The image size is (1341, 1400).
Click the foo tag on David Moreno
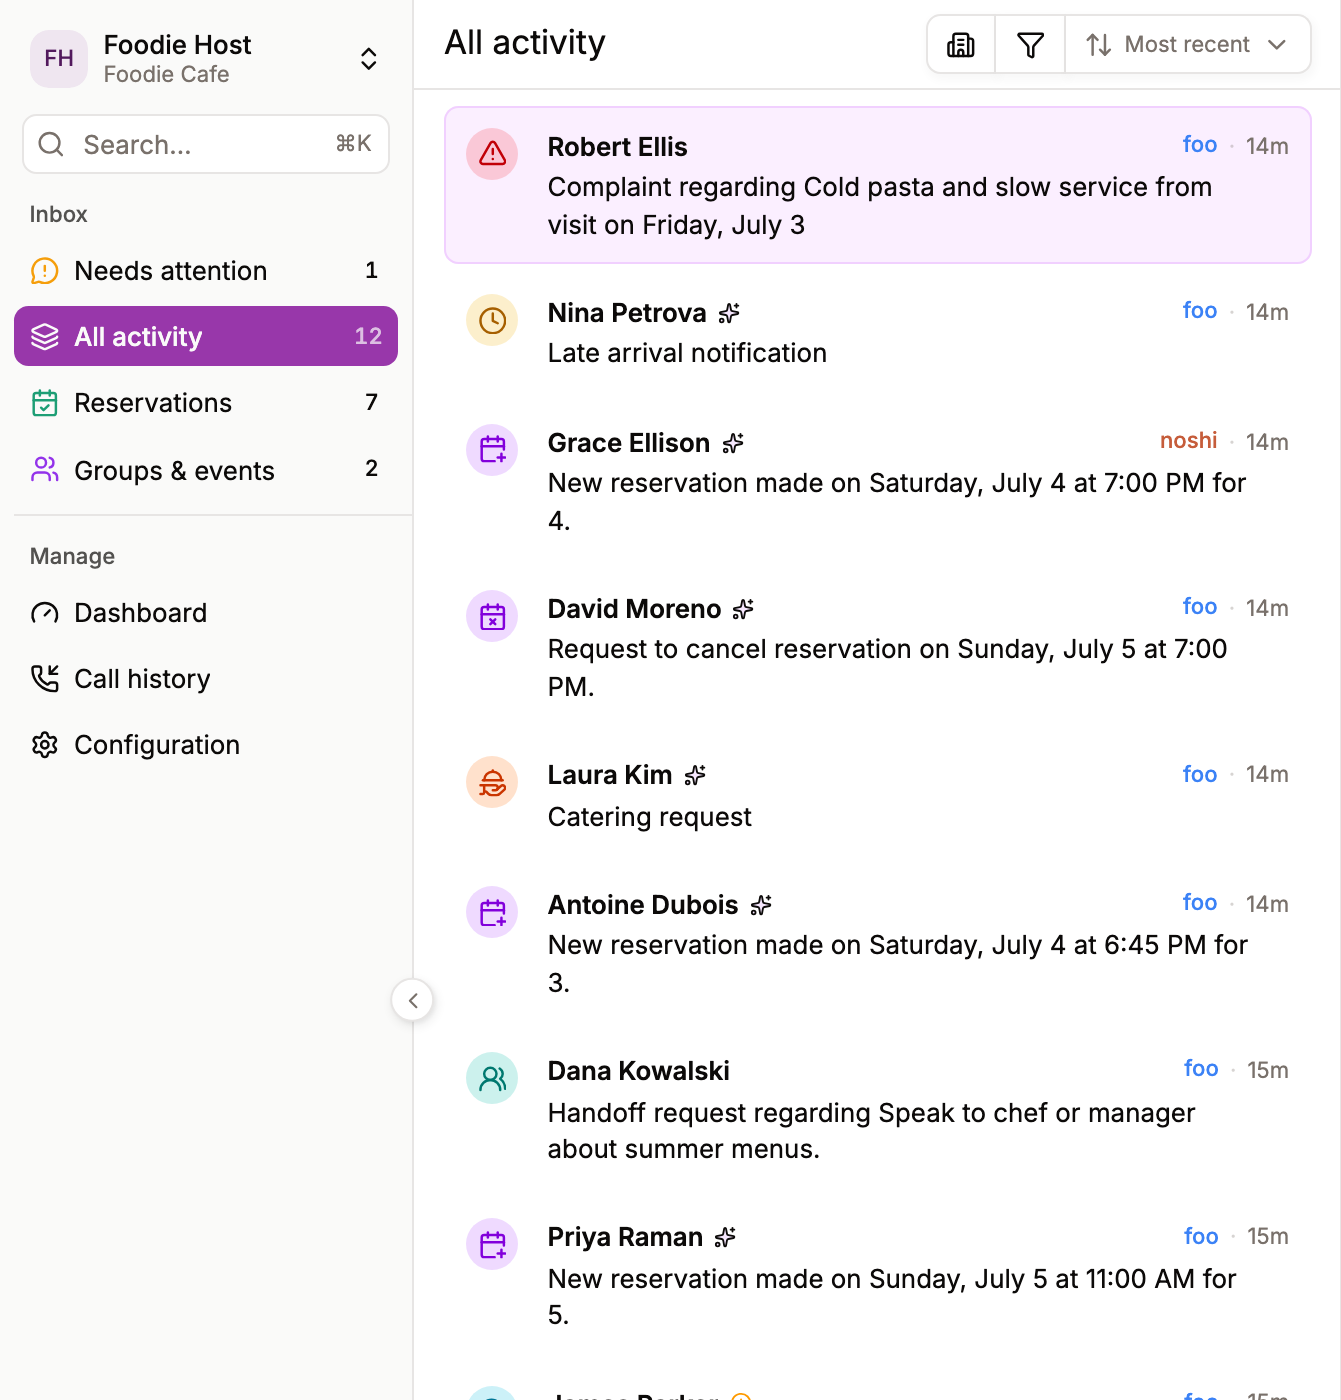(1199, 607)
